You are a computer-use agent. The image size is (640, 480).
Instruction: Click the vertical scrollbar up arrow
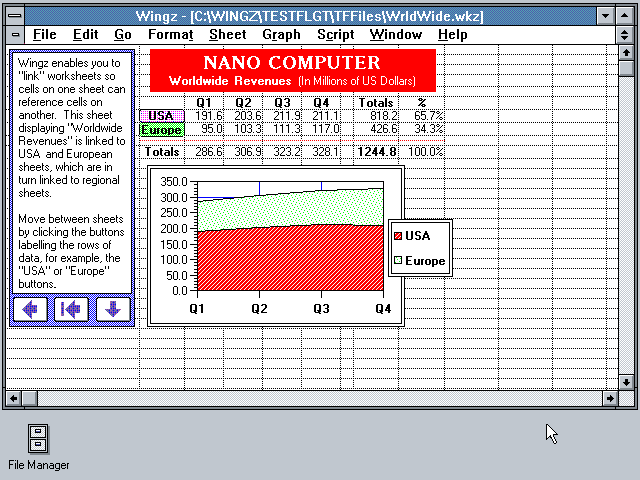click(x=626, y=53)
